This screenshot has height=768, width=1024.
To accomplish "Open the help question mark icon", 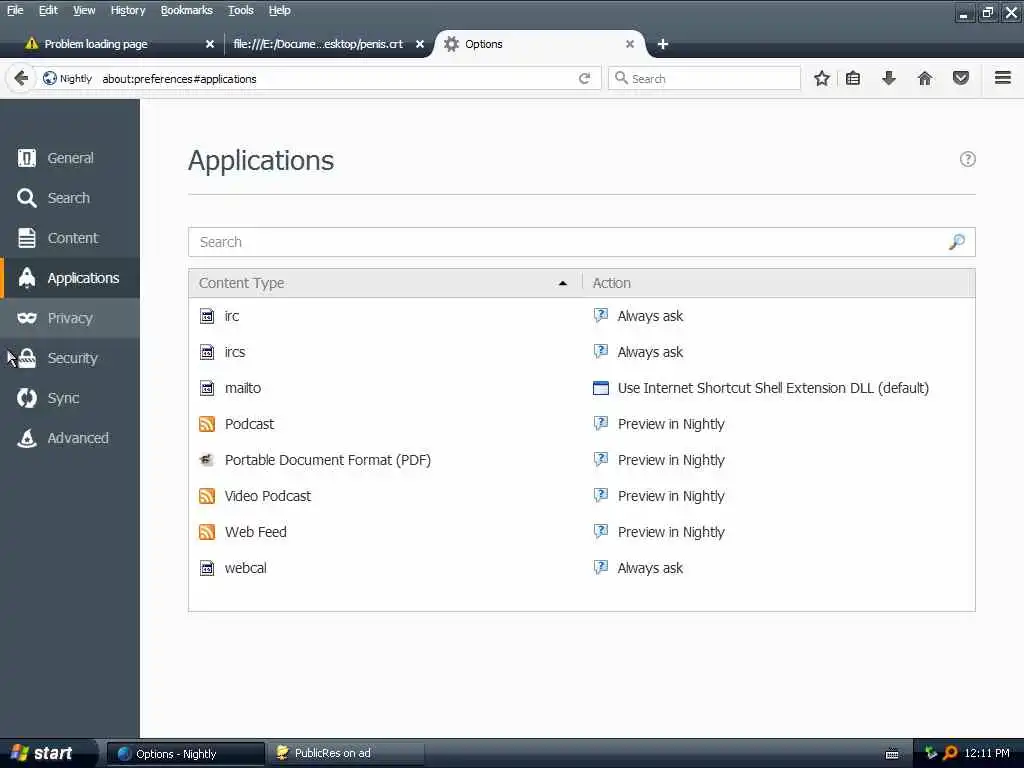I will 967,159.
